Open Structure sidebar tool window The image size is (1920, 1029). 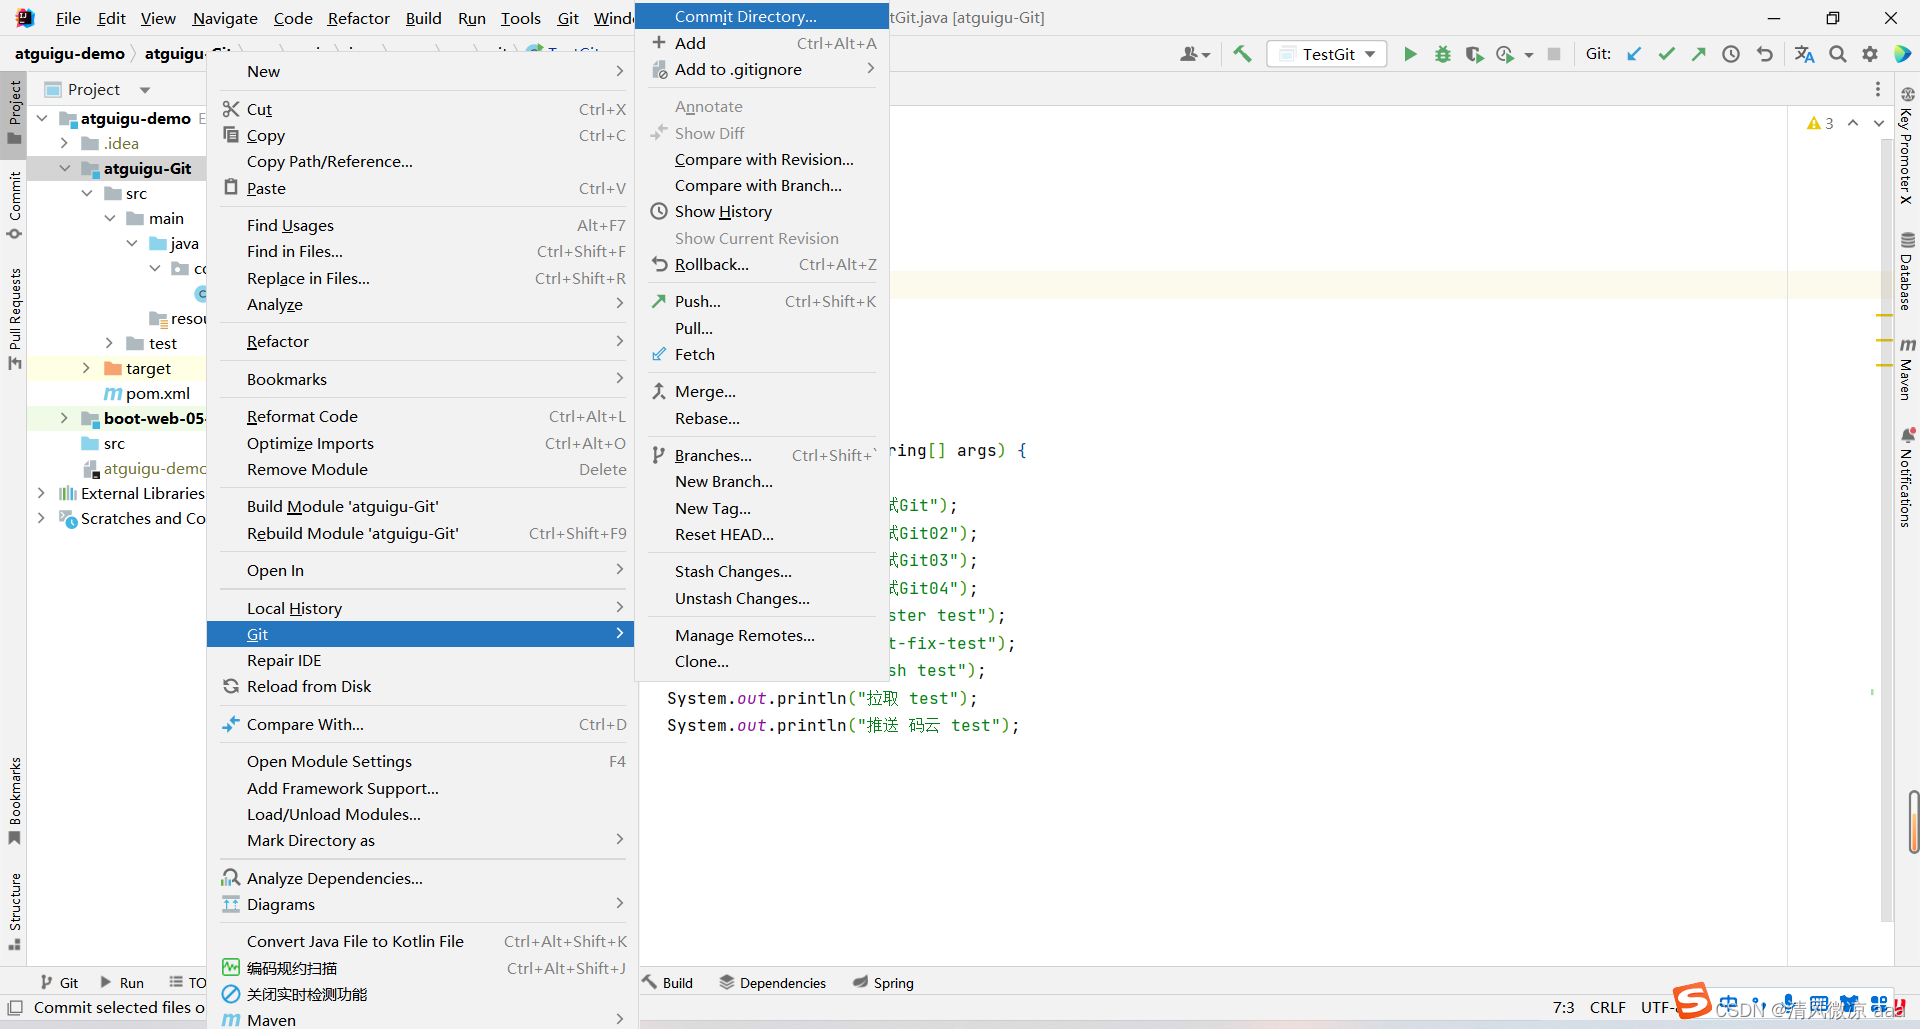(14, 911)
